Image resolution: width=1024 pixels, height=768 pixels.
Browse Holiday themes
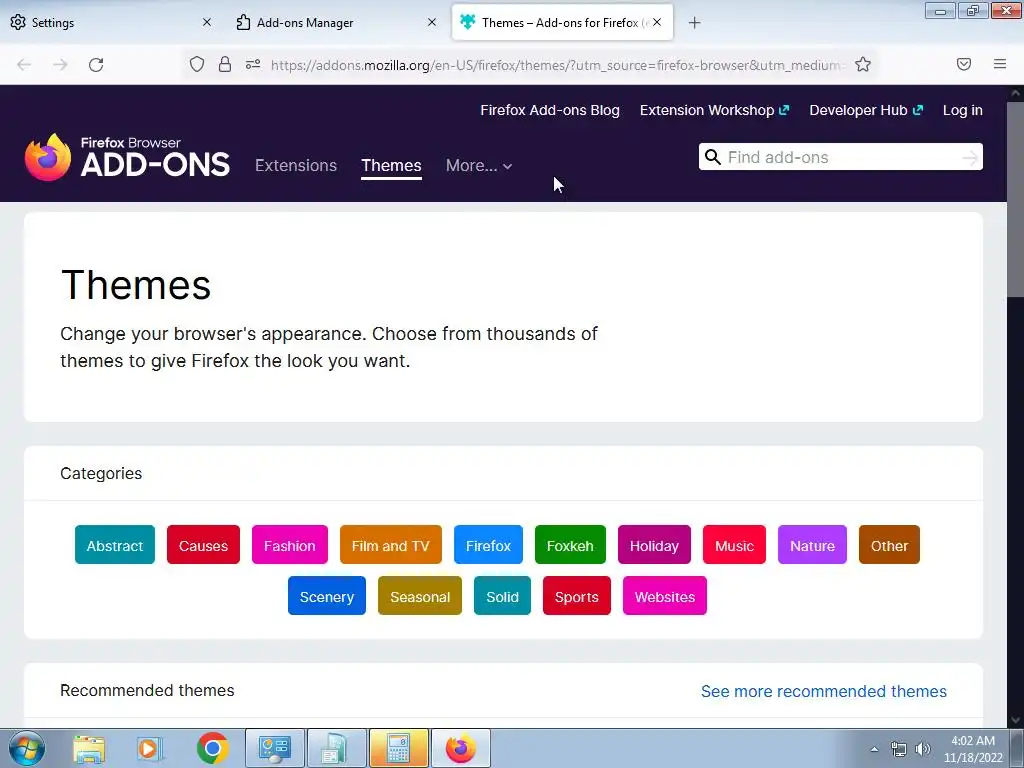(654, 545)
